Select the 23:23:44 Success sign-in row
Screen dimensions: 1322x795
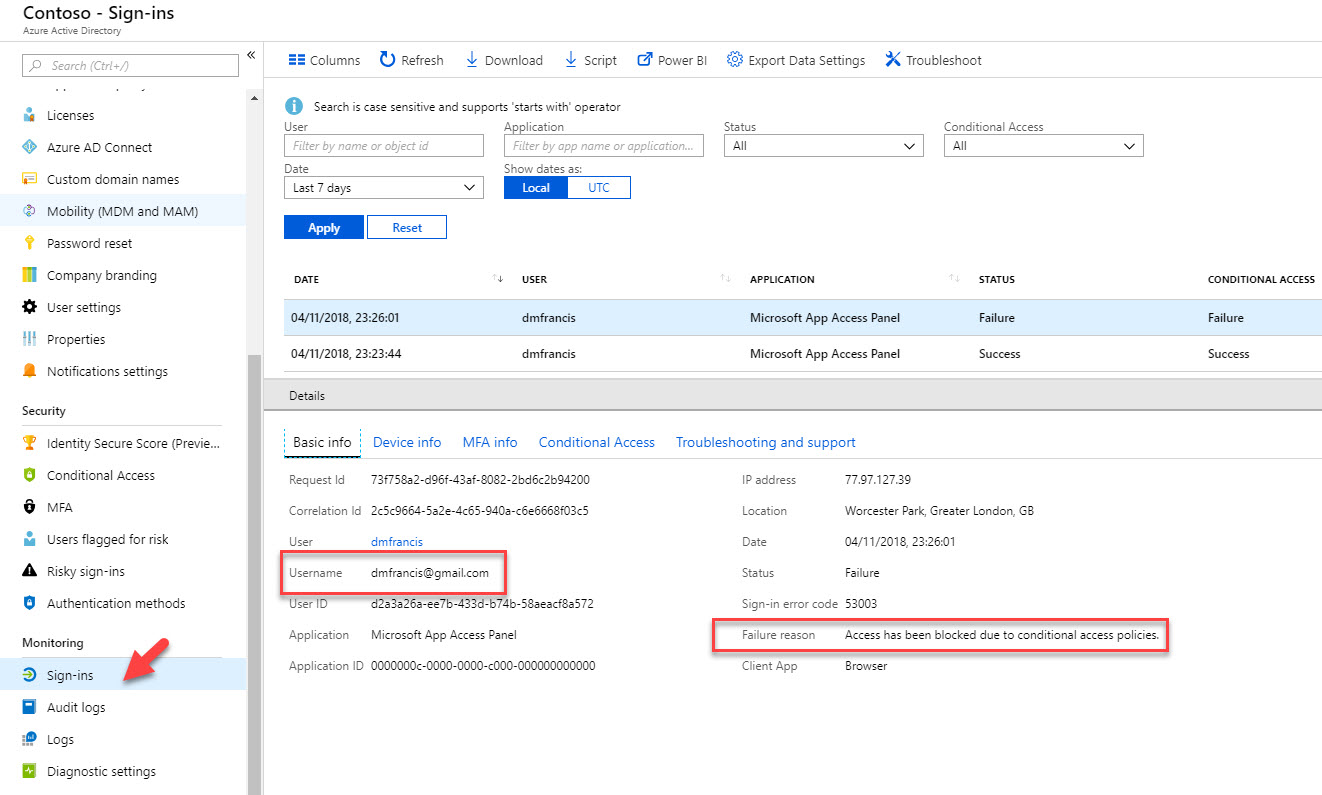coord(803,354)
